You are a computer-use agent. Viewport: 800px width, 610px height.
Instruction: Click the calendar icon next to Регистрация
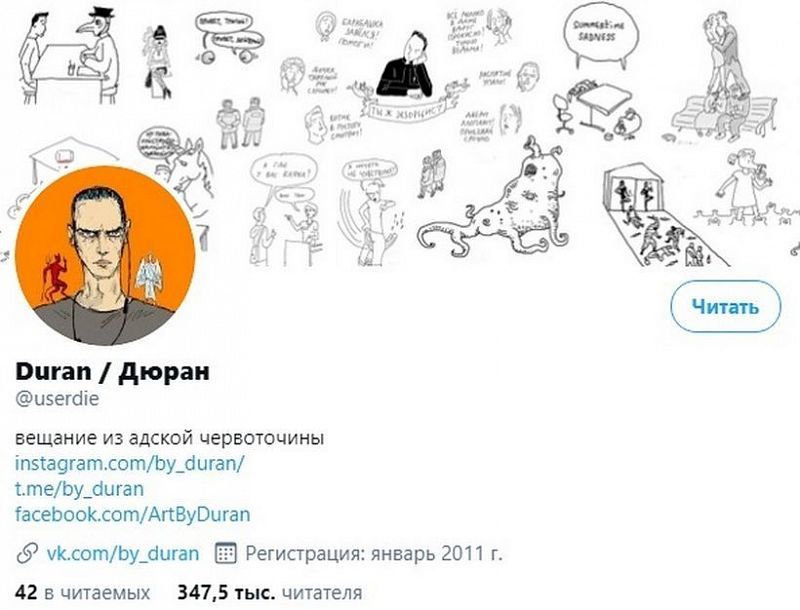(225, 553)
